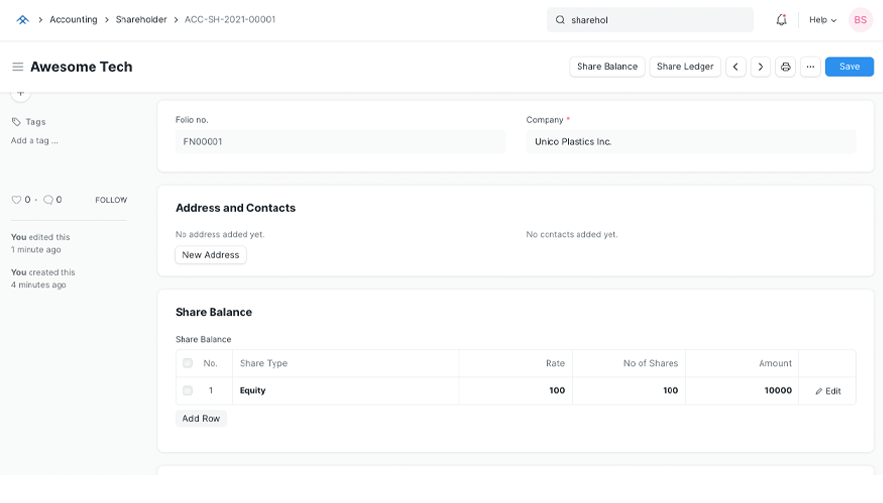
Task: Go to next shareholder record arrow
Action: click(760, 67)
